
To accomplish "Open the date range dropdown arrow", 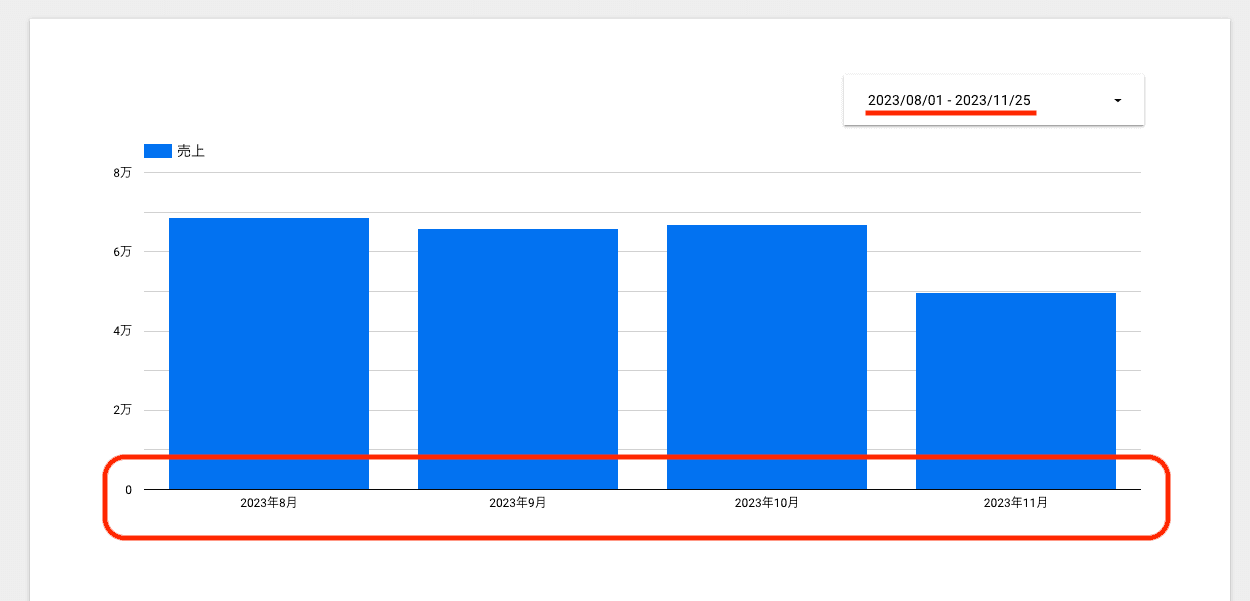I will [1117, 101].
